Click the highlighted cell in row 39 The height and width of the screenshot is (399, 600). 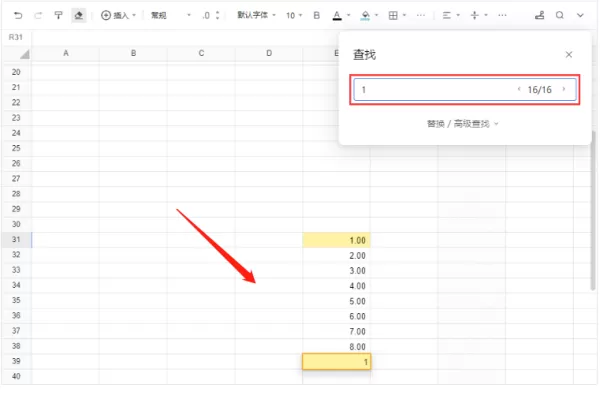[x=336, y=362]
